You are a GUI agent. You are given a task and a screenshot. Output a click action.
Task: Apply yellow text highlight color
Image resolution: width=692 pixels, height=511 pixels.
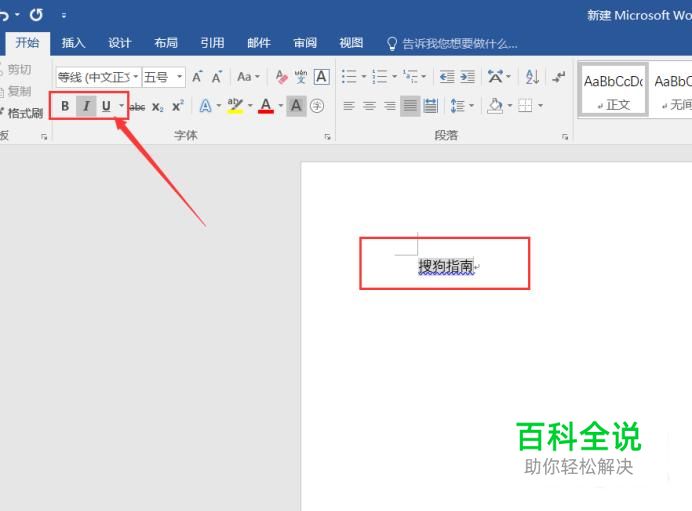pos(235,106)
